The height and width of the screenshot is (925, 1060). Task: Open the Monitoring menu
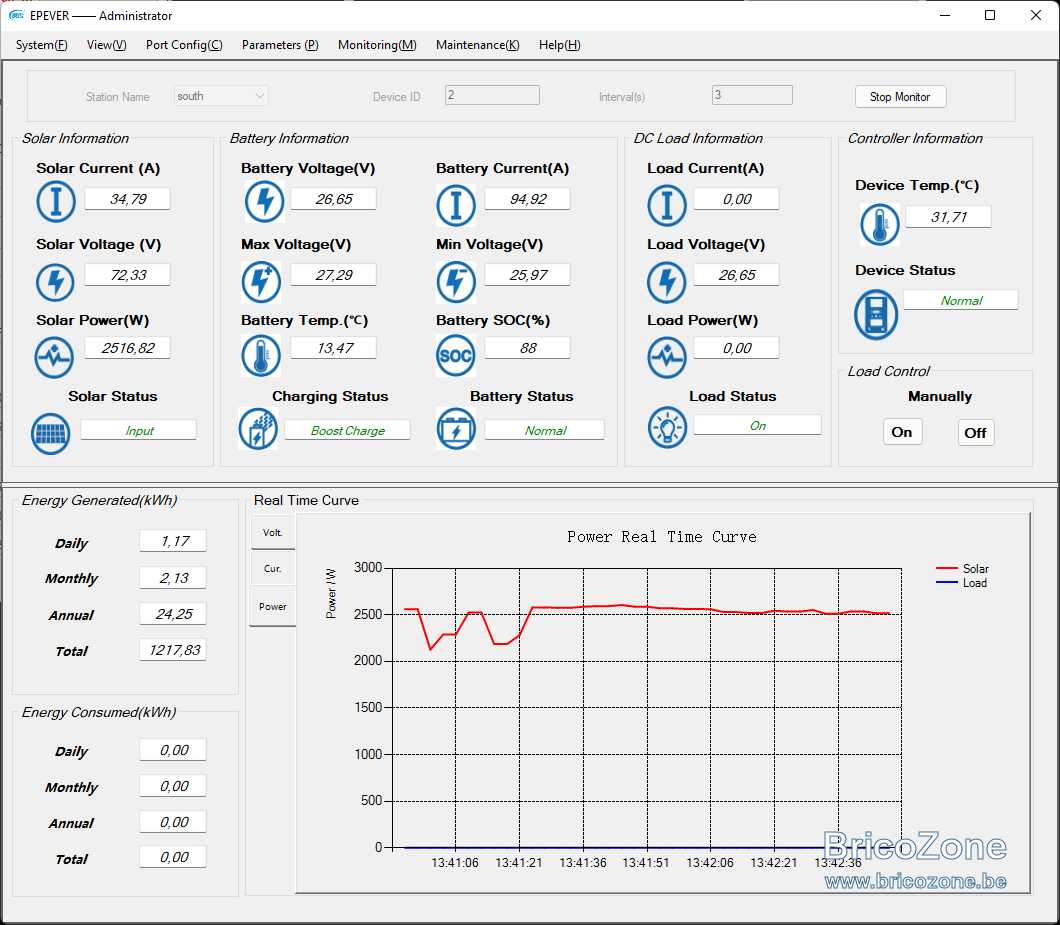pos(377,45)
